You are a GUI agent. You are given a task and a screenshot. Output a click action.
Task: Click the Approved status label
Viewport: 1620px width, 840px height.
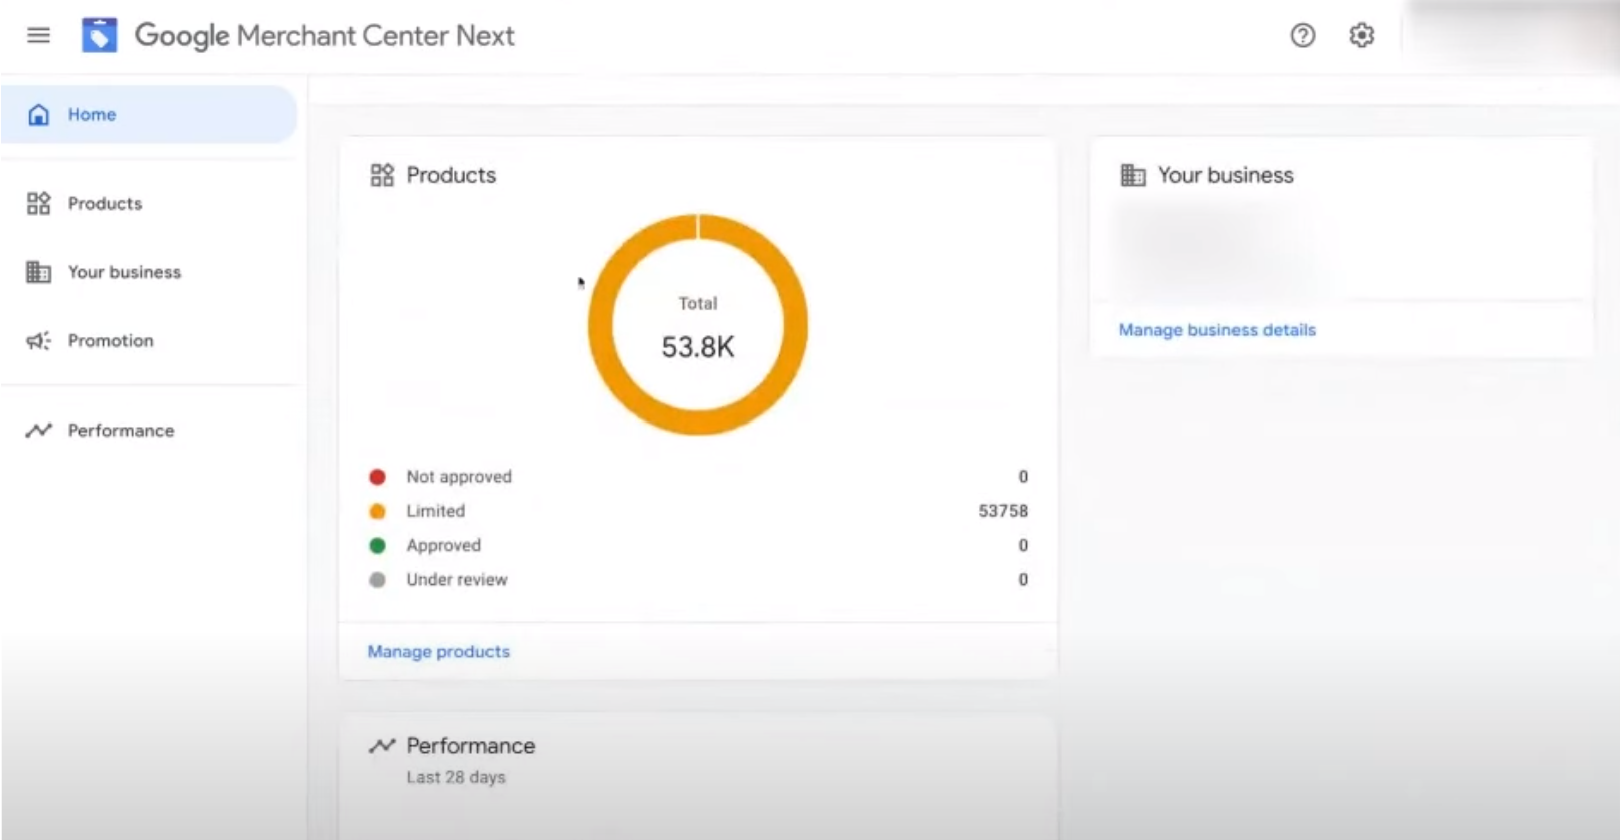(444, 546)
